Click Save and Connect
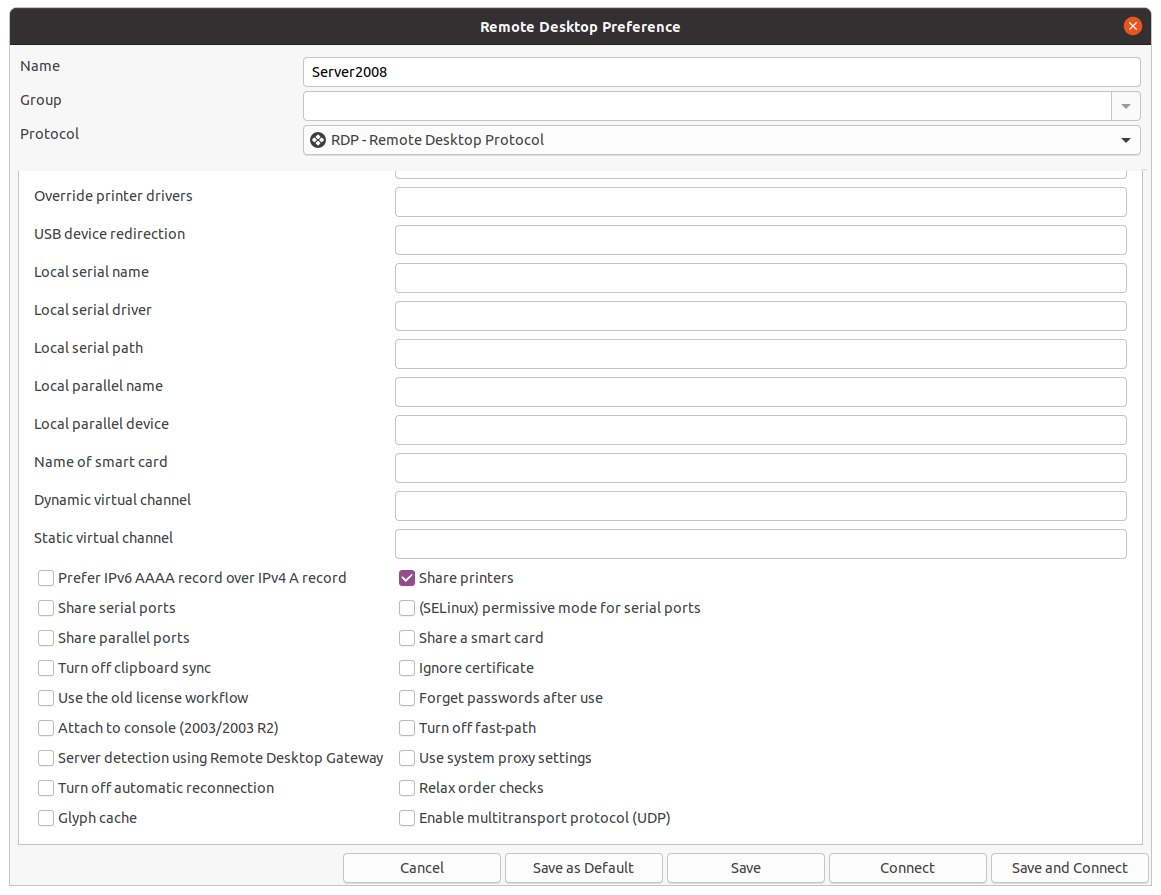This screenshot has width=1161, height=895. (x=1069, y=868)
